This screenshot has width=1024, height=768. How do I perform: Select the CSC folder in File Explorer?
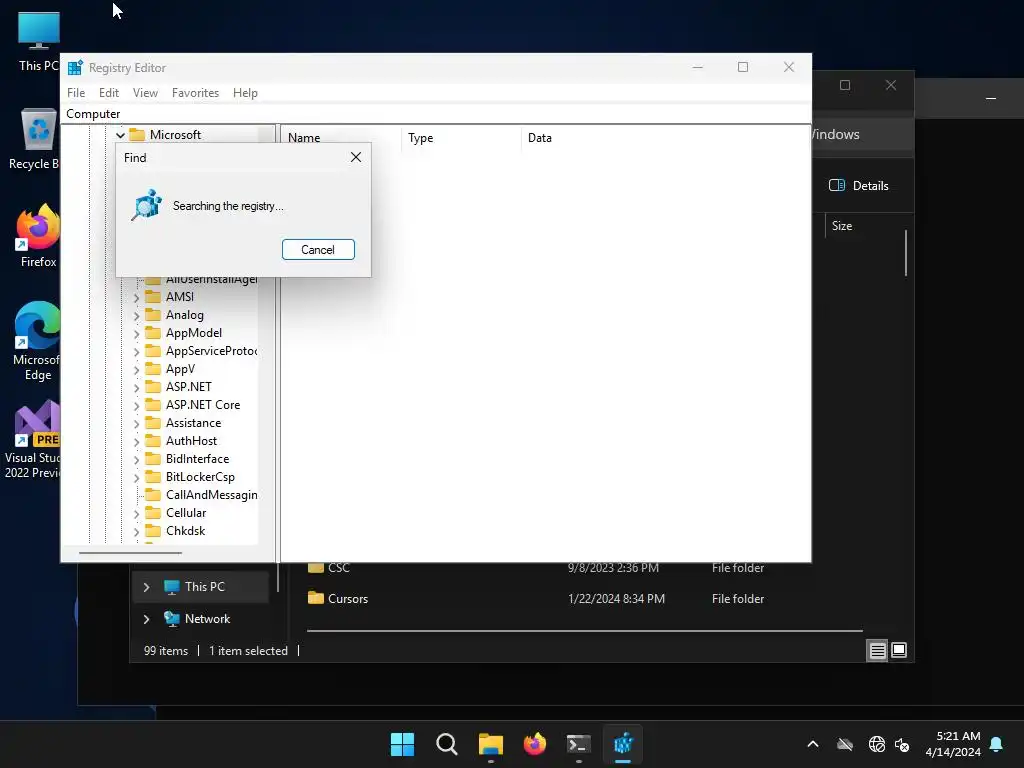point(339,568)
